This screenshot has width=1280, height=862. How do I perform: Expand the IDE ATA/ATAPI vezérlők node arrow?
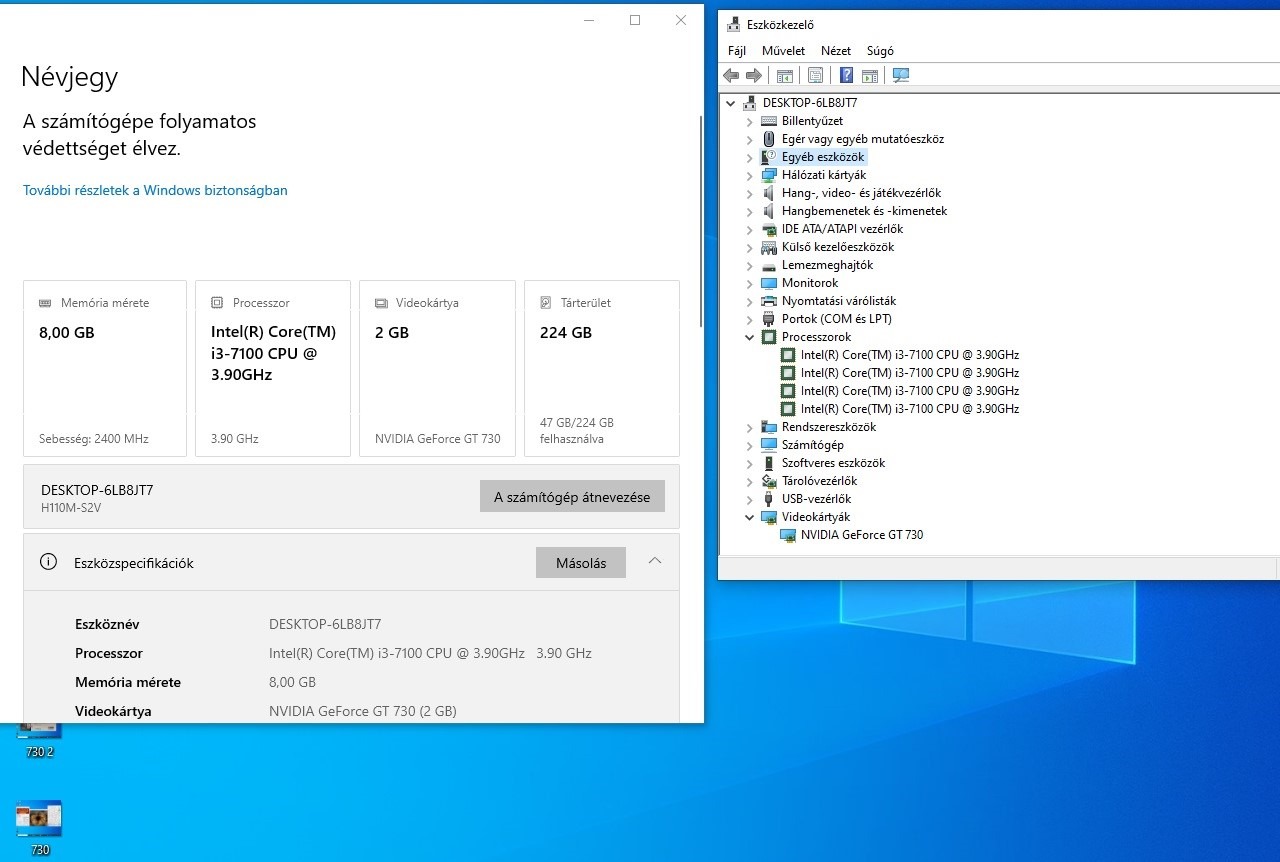[750, 229]
